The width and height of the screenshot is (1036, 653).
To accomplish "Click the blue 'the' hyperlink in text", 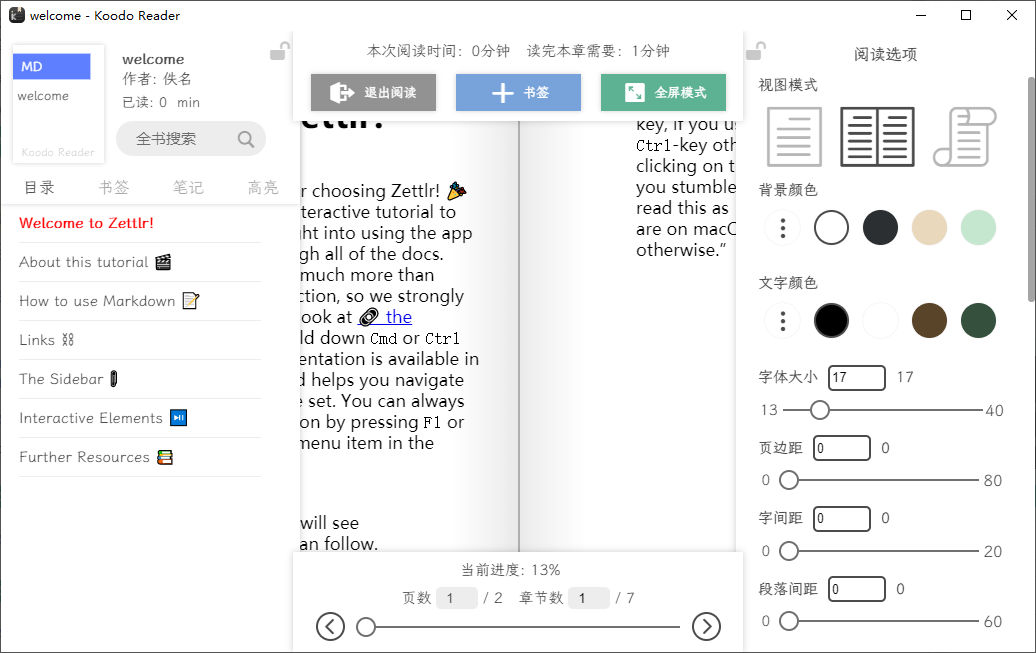I will coord(397,316).
